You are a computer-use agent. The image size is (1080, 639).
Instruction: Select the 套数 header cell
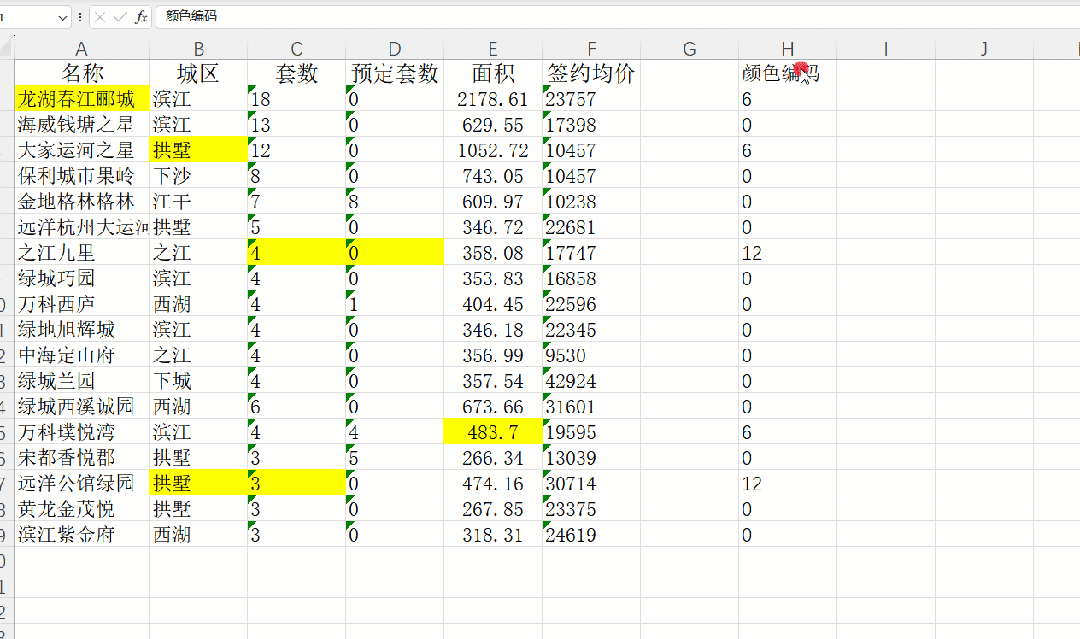(296, 73)
